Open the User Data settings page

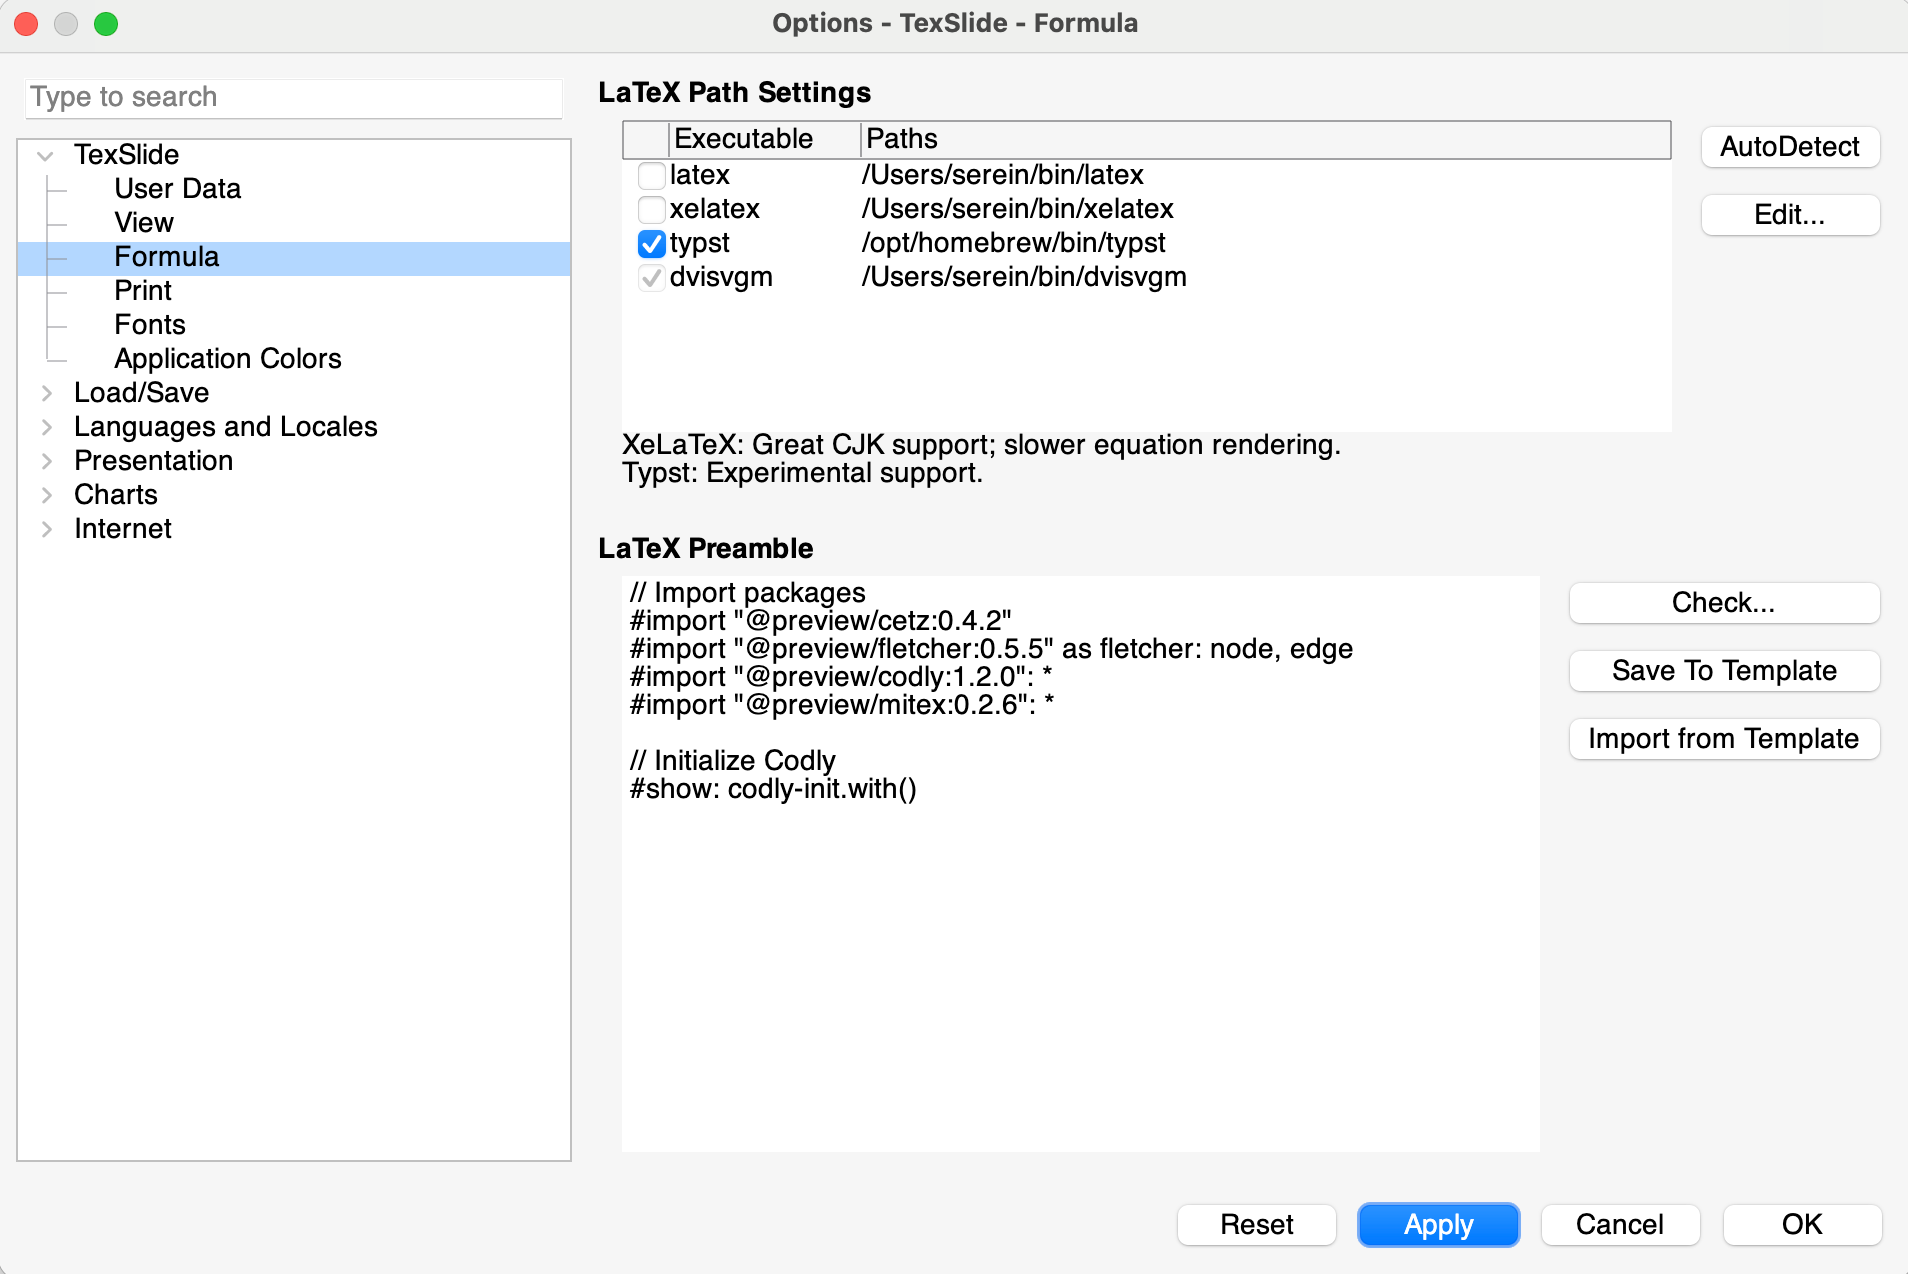click(x=177, y=189)
